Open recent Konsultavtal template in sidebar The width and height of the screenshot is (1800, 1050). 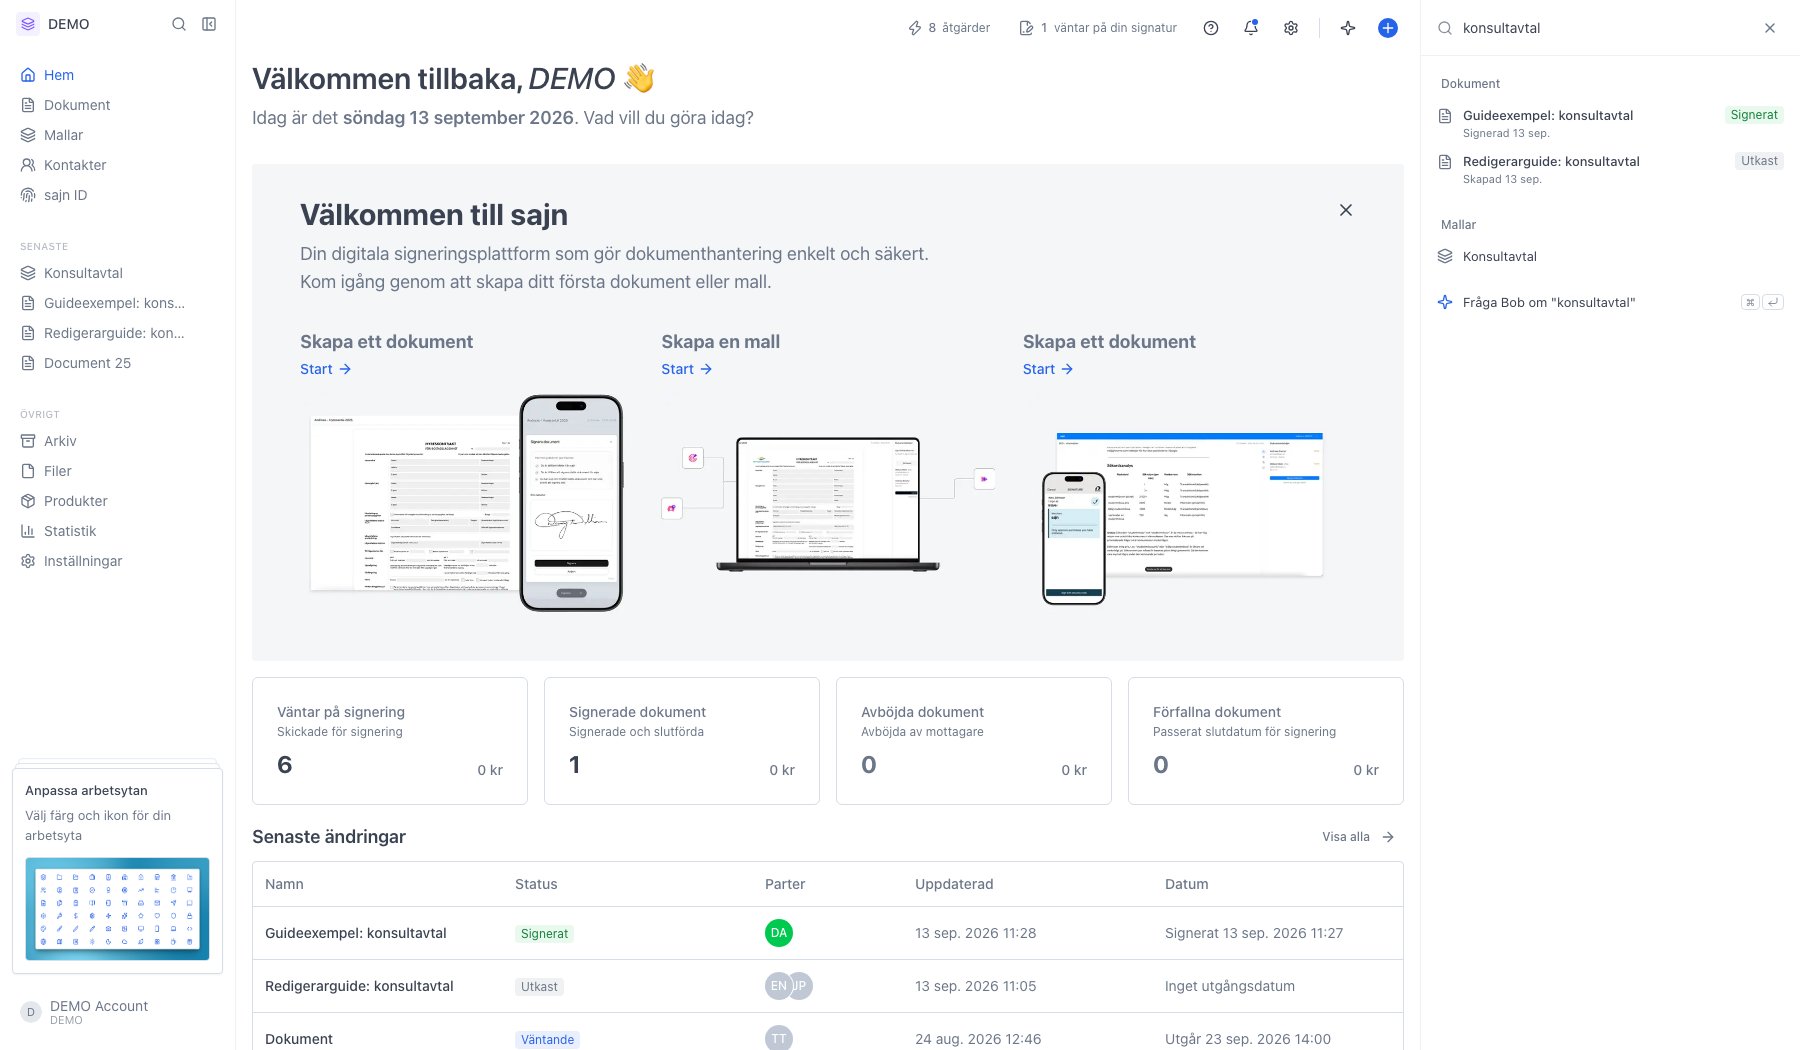pos(117,273)
